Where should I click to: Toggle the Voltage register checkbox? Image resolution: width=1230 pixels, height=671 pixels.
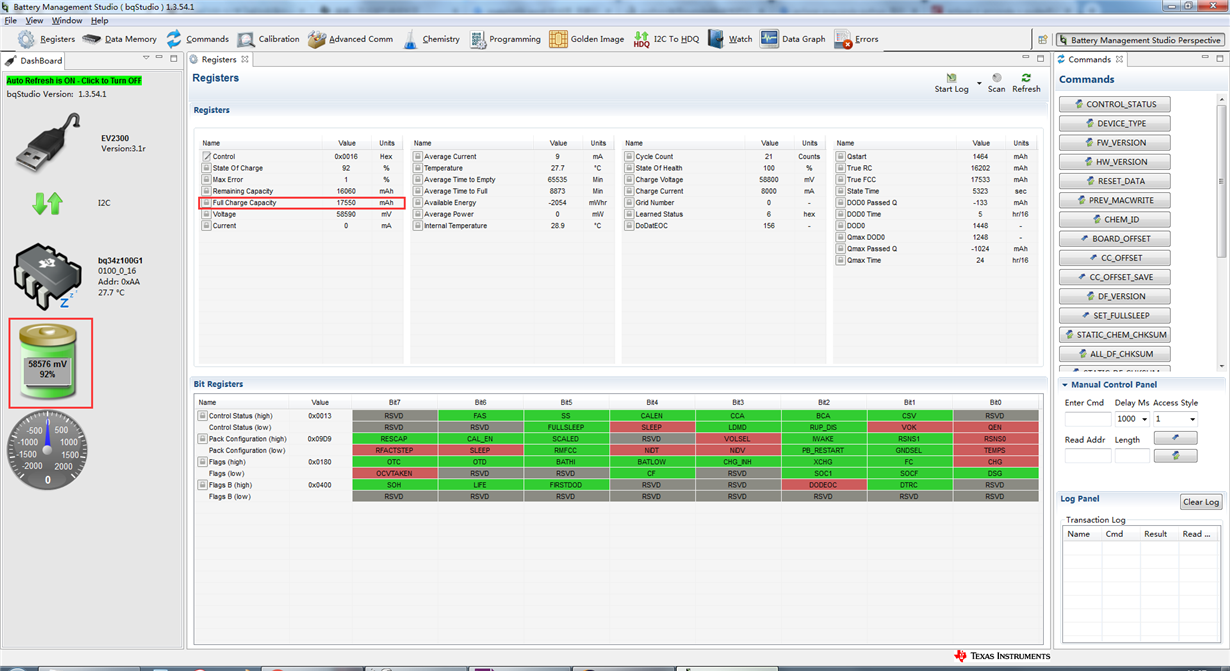(x=206, y=214)
